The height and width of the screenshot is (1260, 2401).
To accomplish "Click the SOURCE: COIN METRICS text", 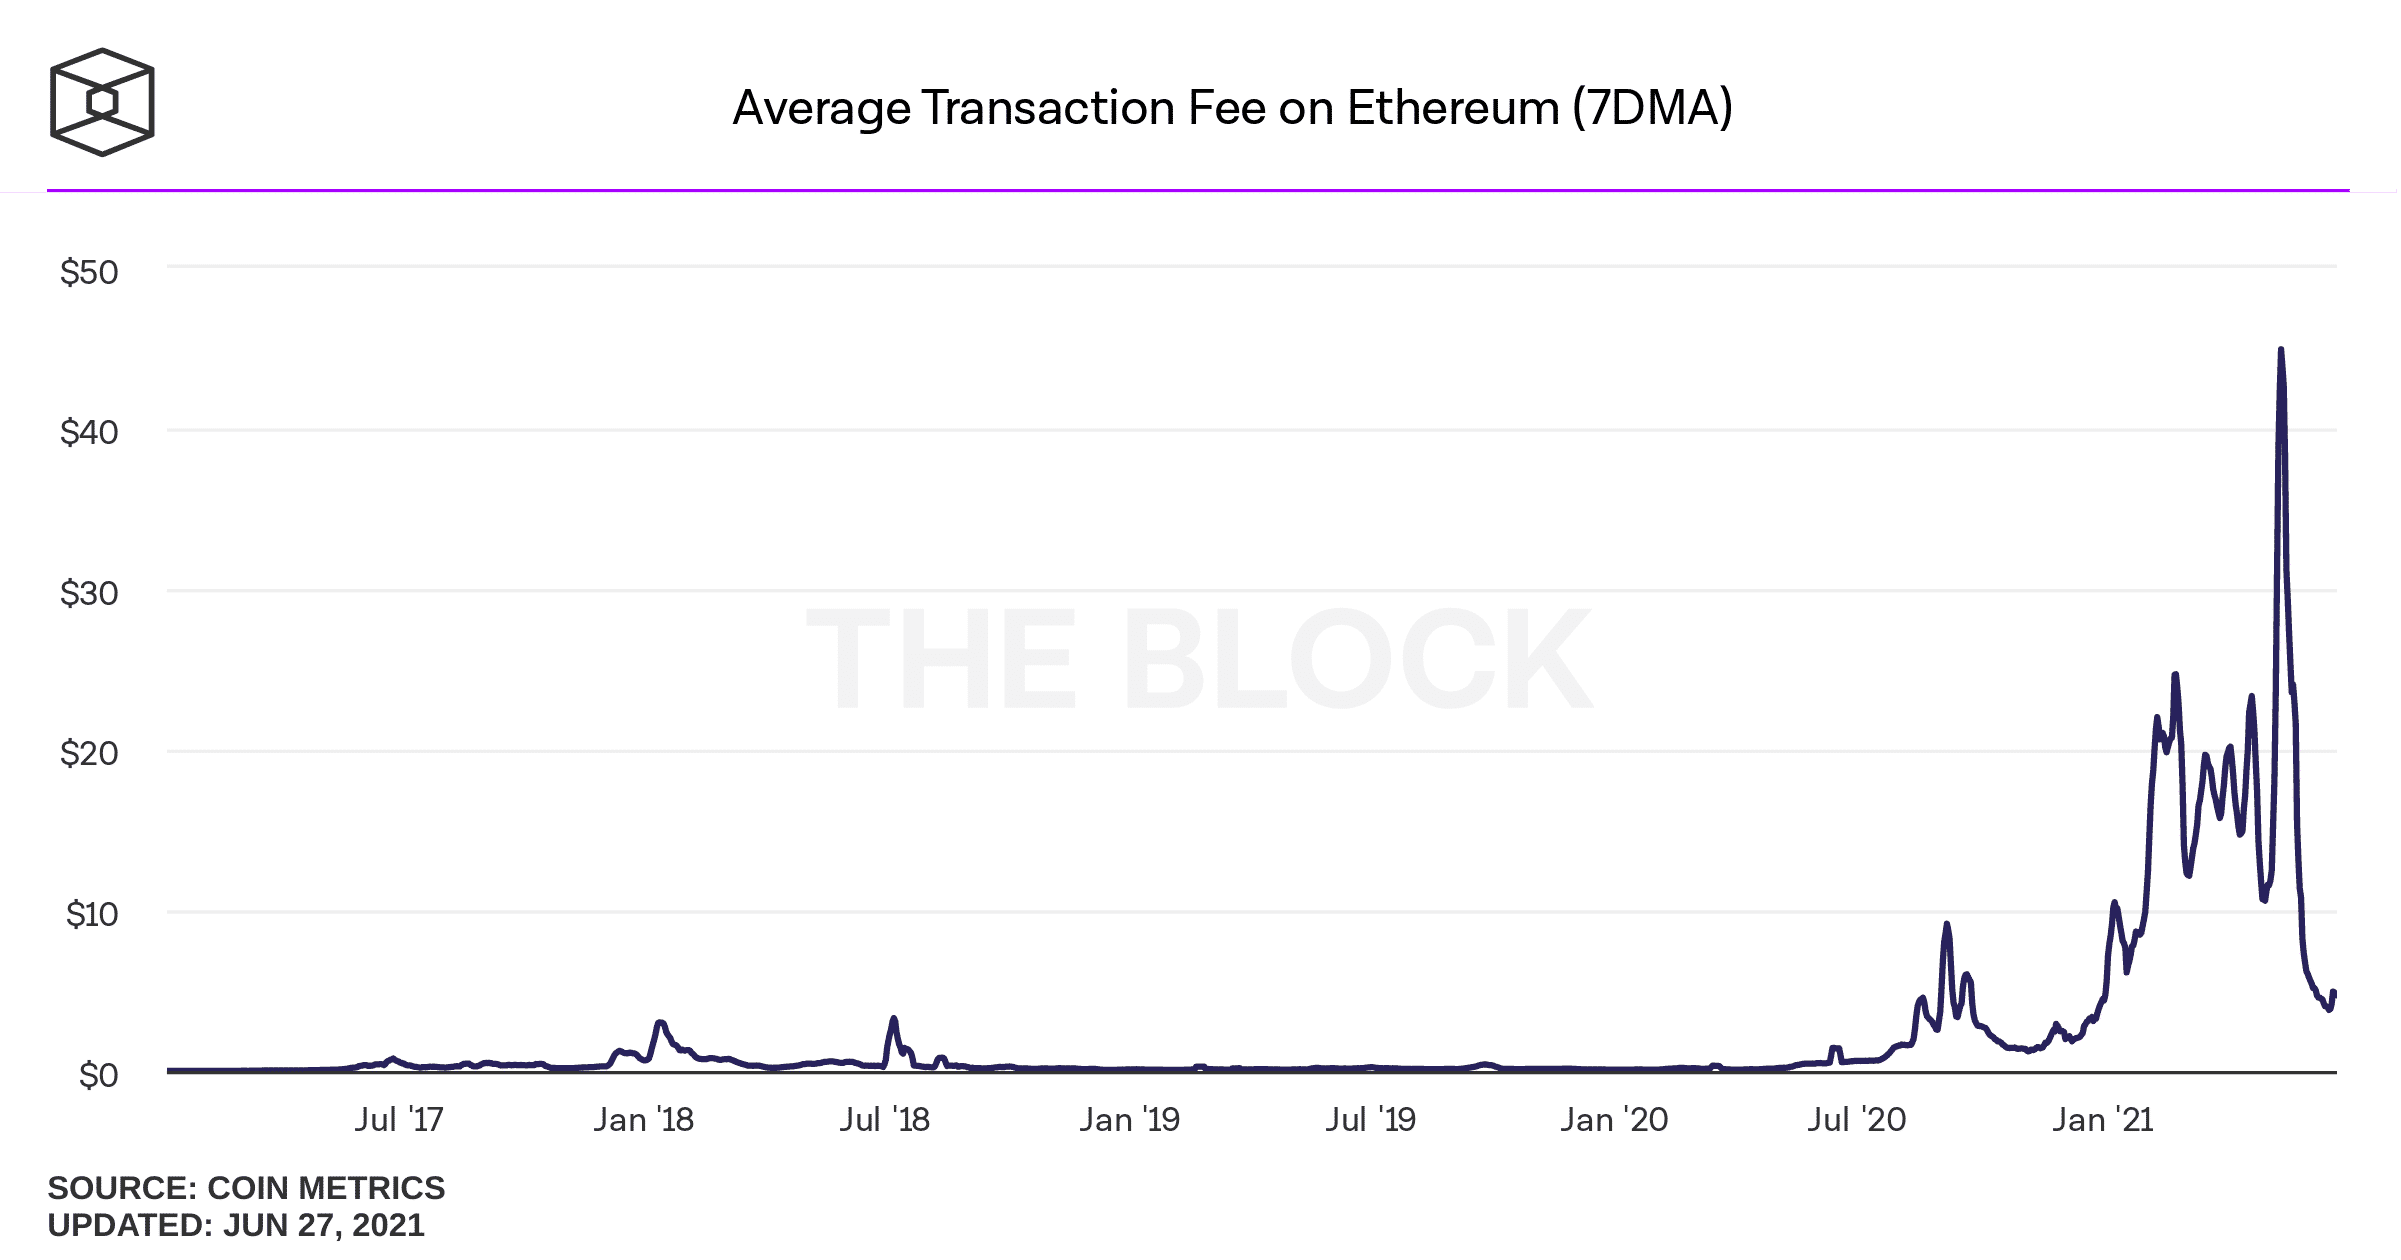I will pos(246,1188).
